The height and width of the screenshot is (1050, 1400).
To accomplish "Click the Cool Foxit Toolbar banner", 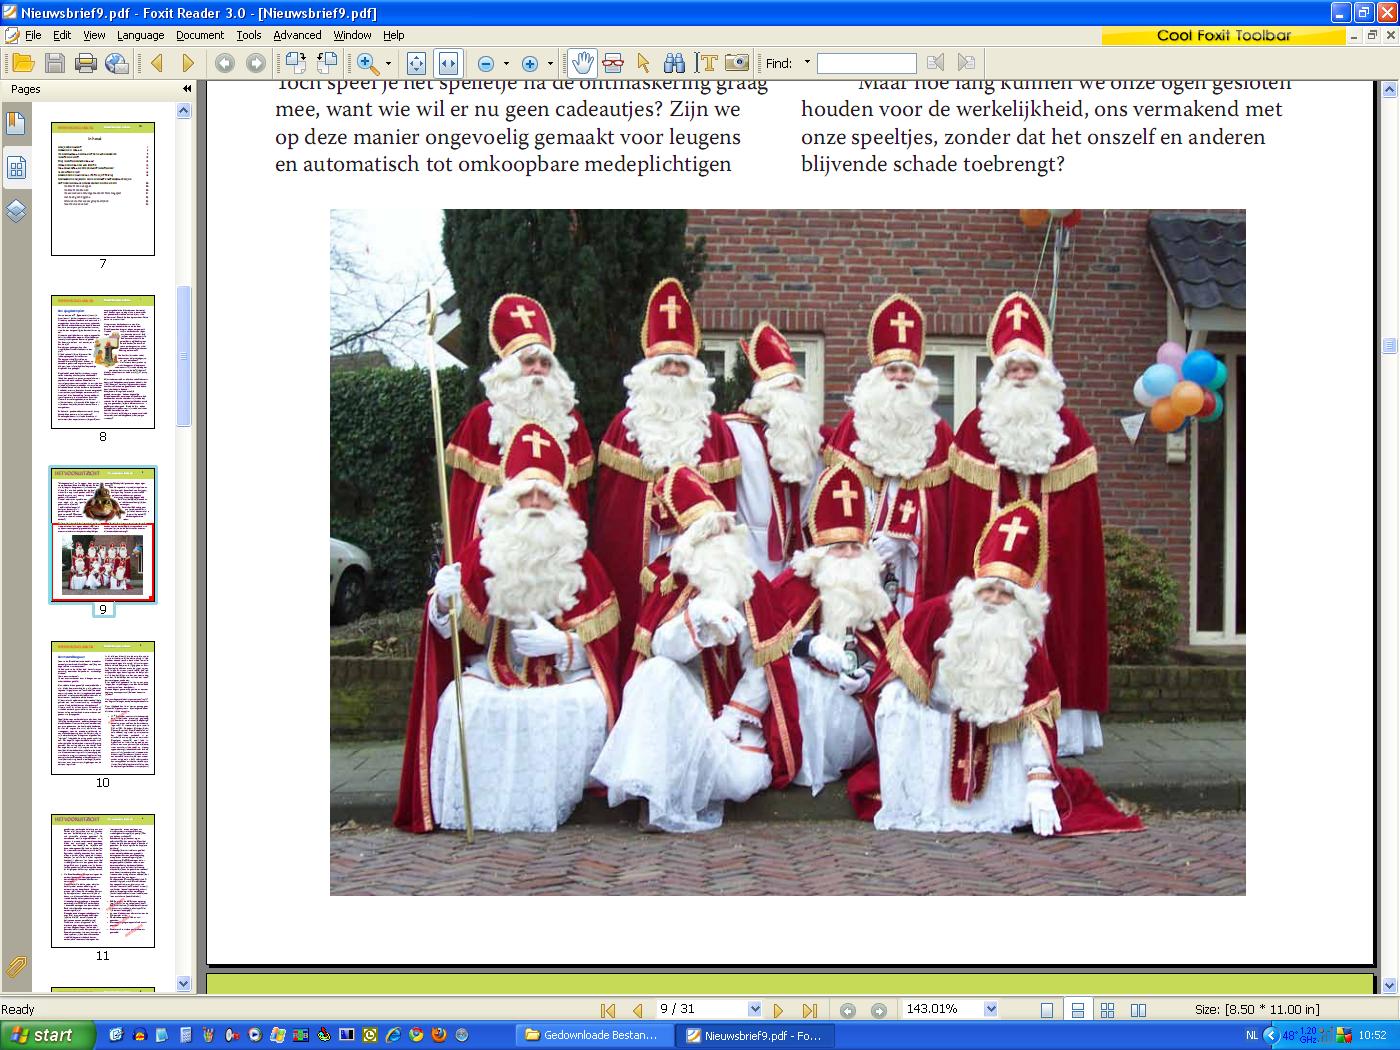I will coord(1224,36).
